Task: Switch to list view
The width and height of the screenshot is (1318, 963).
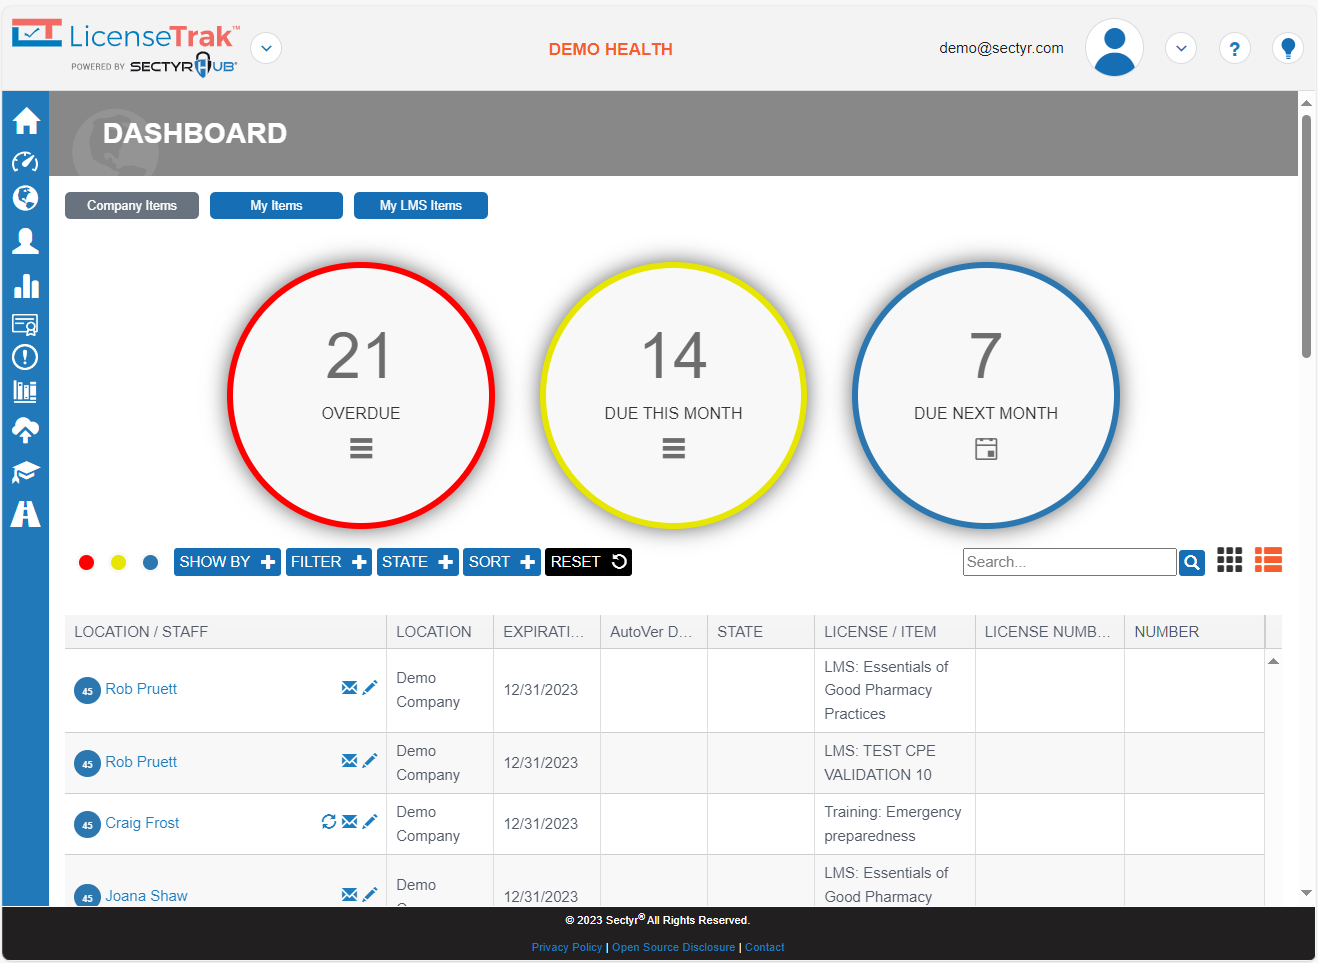Action: (1268, 560)
